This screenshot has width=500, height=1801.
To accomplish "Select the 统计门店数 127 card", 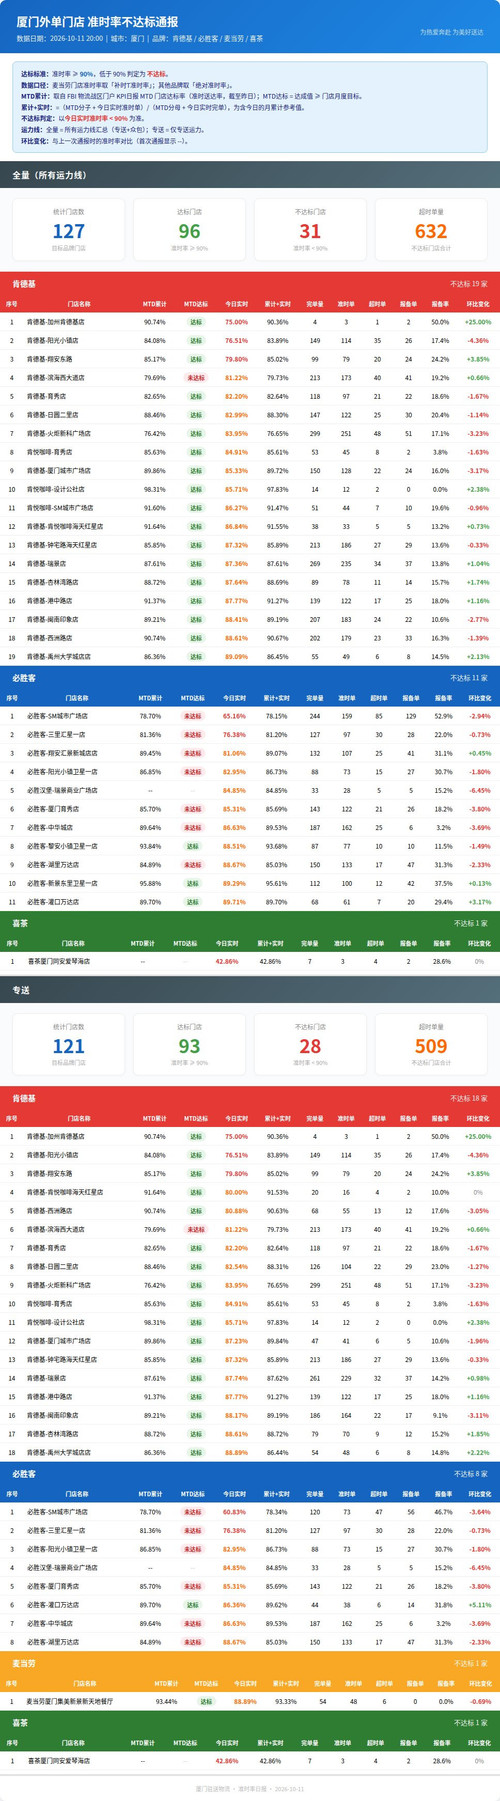I will pos(69,229).
